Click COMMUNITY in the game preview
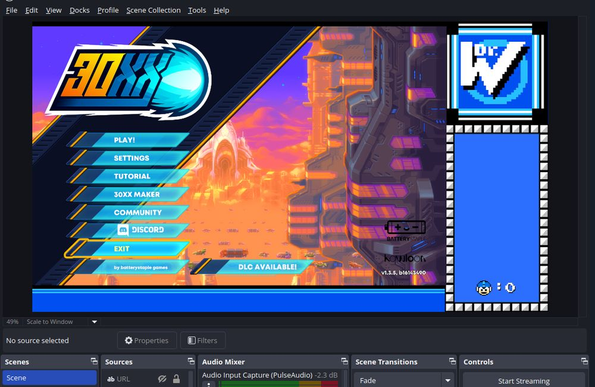 pos(129,212)
